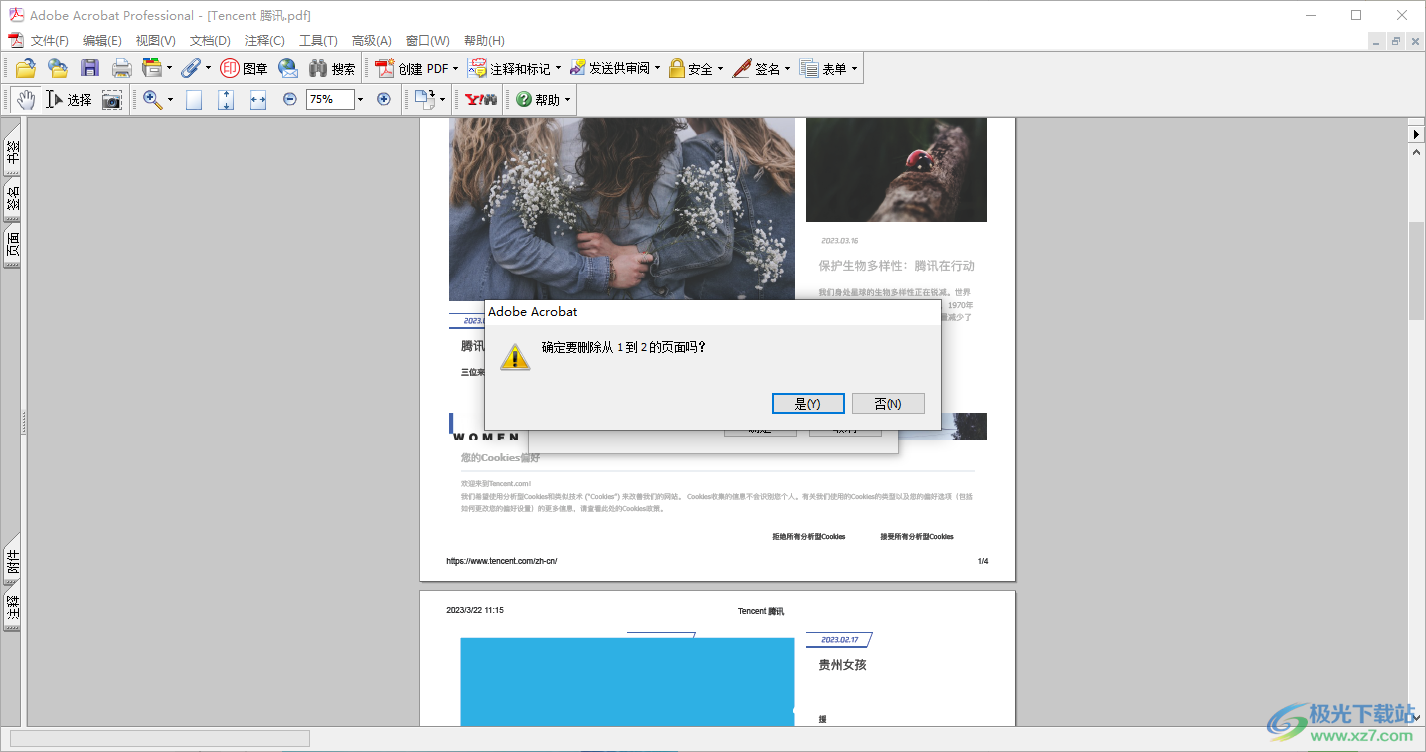Viewport: 1426px width, 752px height.
Task: Click the 创建 PDF icon
Action: click(385, 68)
